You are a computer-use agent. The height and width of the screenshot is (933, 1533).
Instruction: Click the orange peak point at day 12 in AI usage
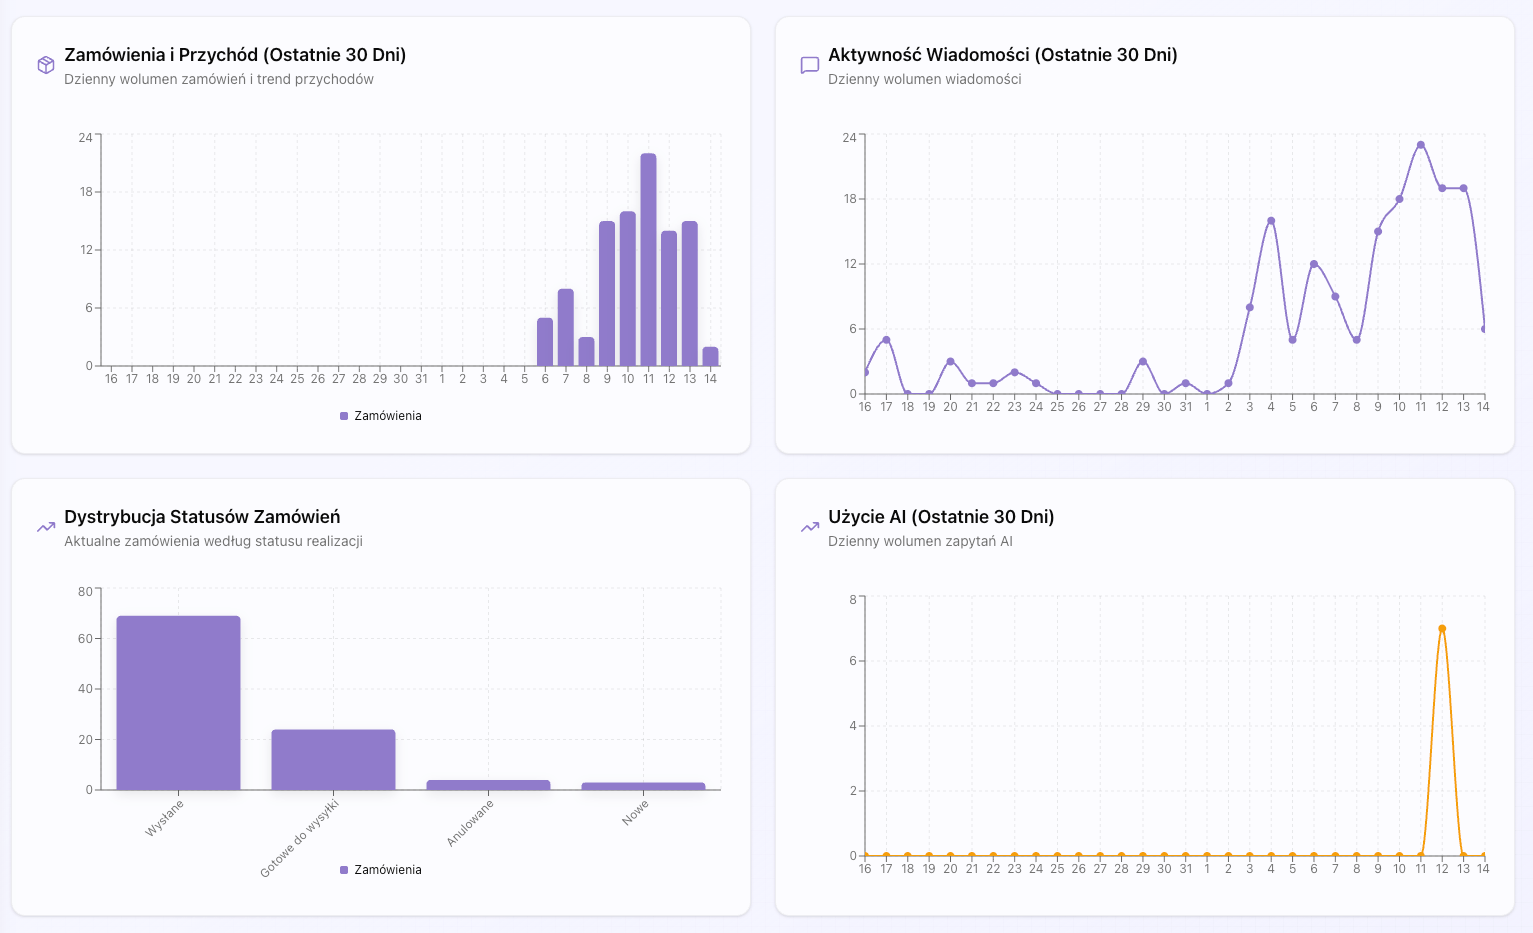pyautogui.click(x=1442, y=629)
